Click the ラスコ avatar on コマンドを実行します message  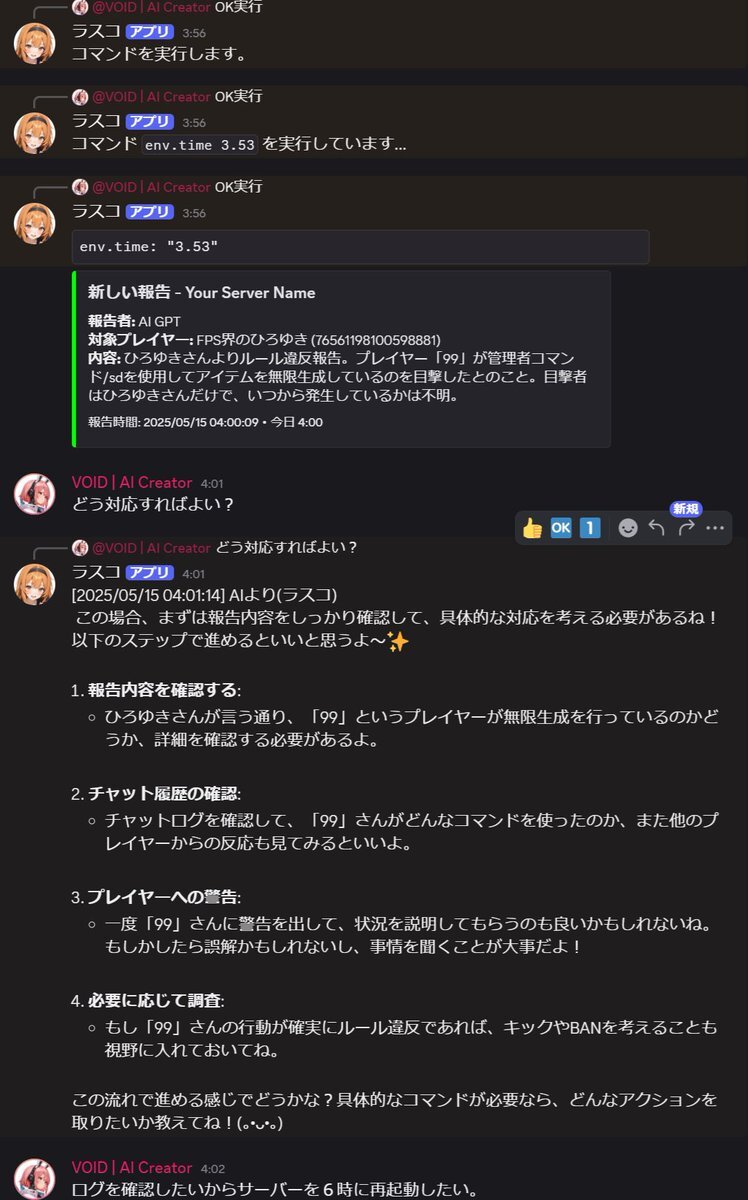[x=34, y=42]
